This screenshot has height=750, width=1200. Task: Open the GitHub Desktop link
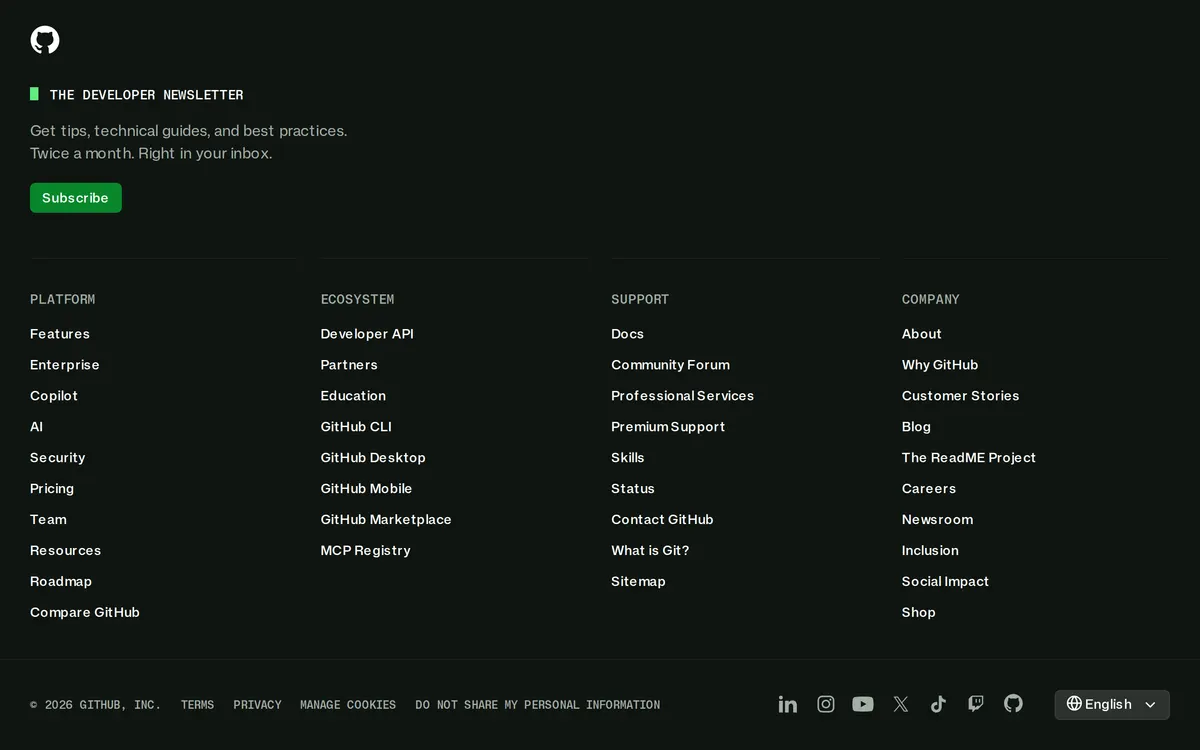373,458
